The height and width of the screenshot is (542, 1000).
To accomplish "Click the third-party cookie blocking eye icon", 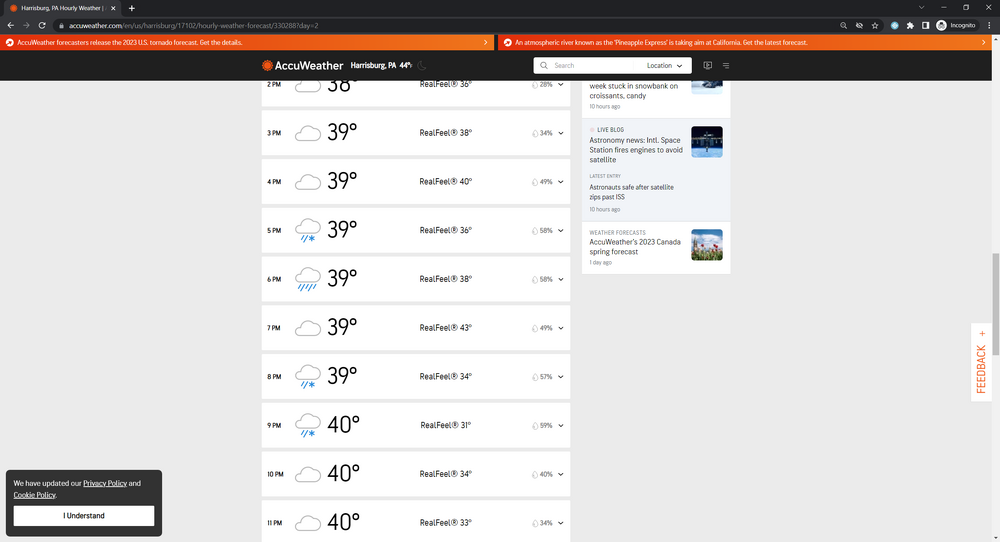I will click(859, 25).
